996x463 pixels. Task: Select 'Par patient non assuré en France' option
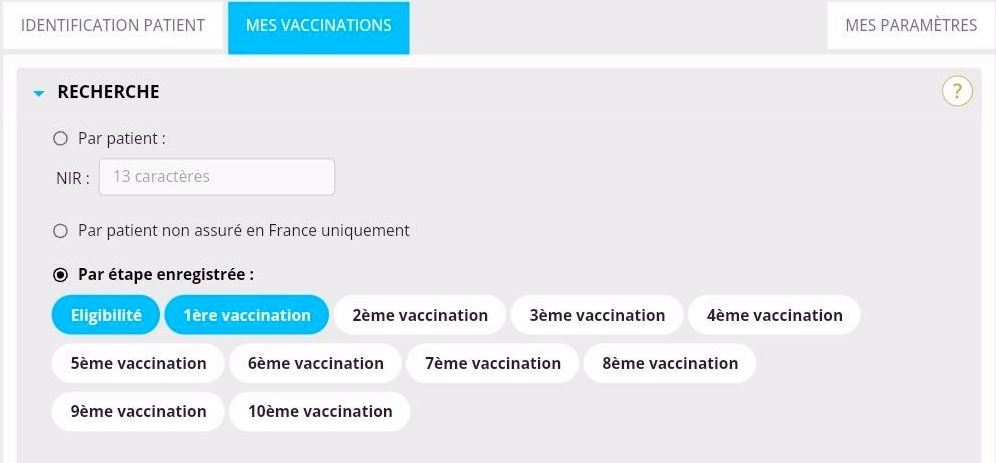pyautogui.click(x=60, y=231)
